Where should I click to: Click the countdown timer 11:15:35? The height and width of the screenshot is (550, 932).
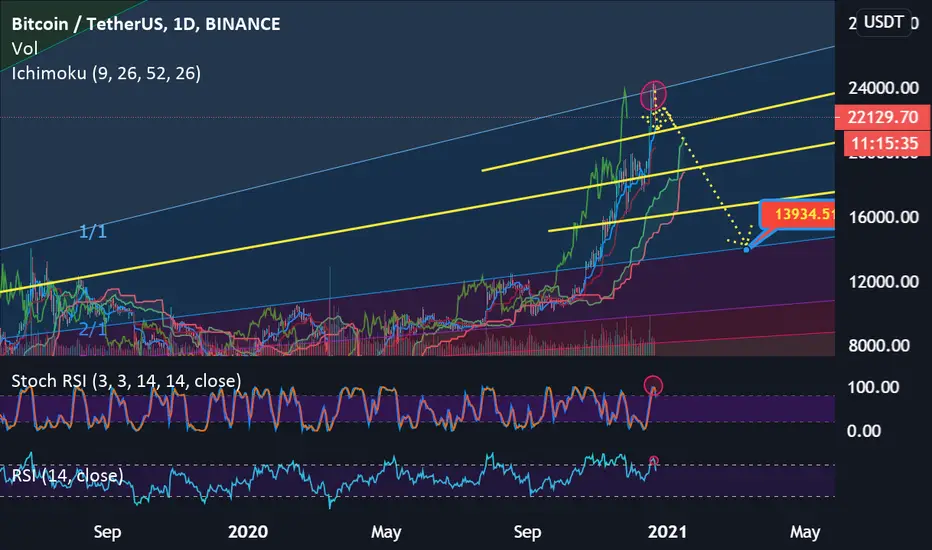click(886, 143)
